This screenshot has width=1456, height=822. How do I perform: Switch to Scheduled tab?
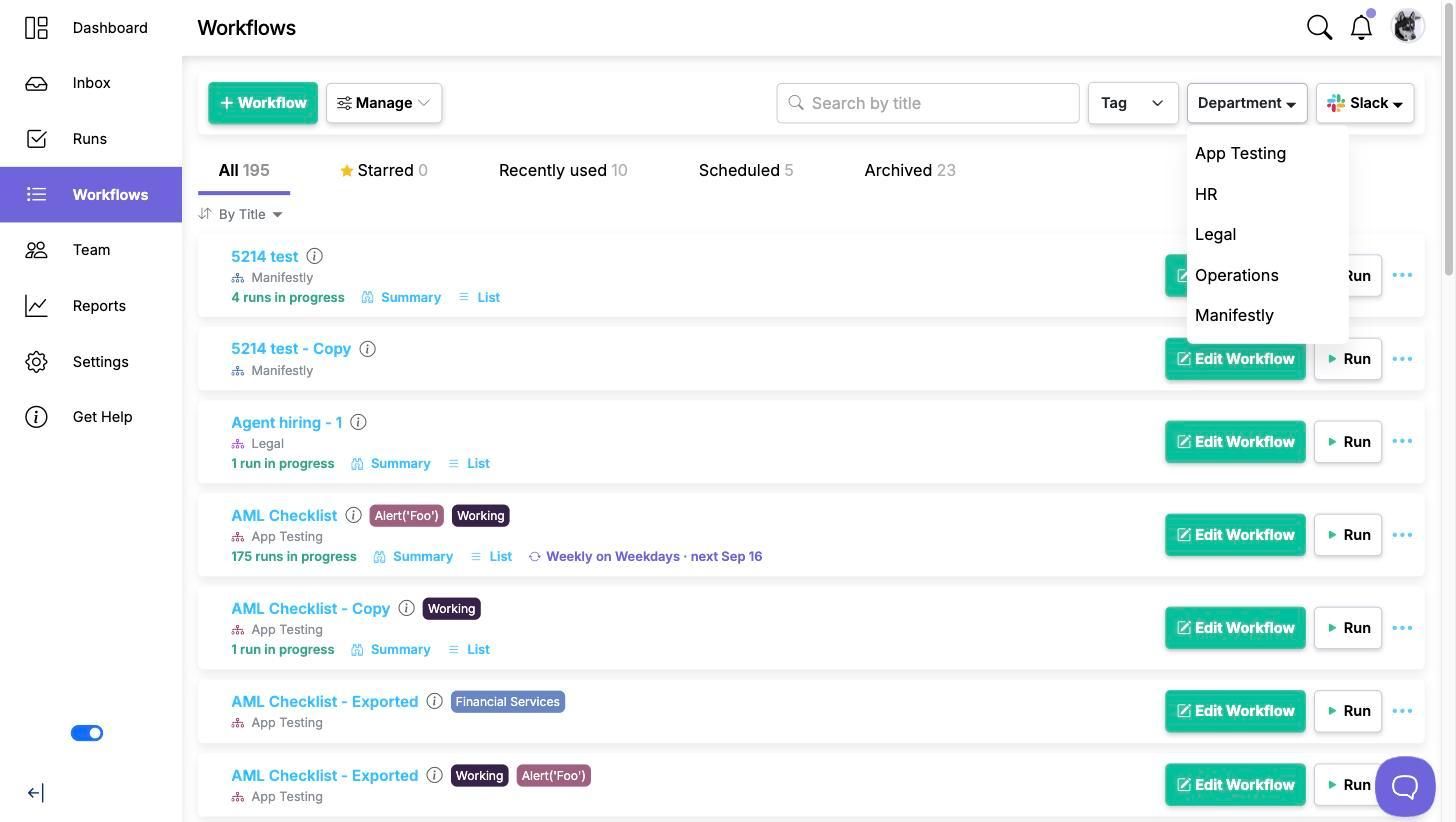pyautogui.click(x=746, y=170)
